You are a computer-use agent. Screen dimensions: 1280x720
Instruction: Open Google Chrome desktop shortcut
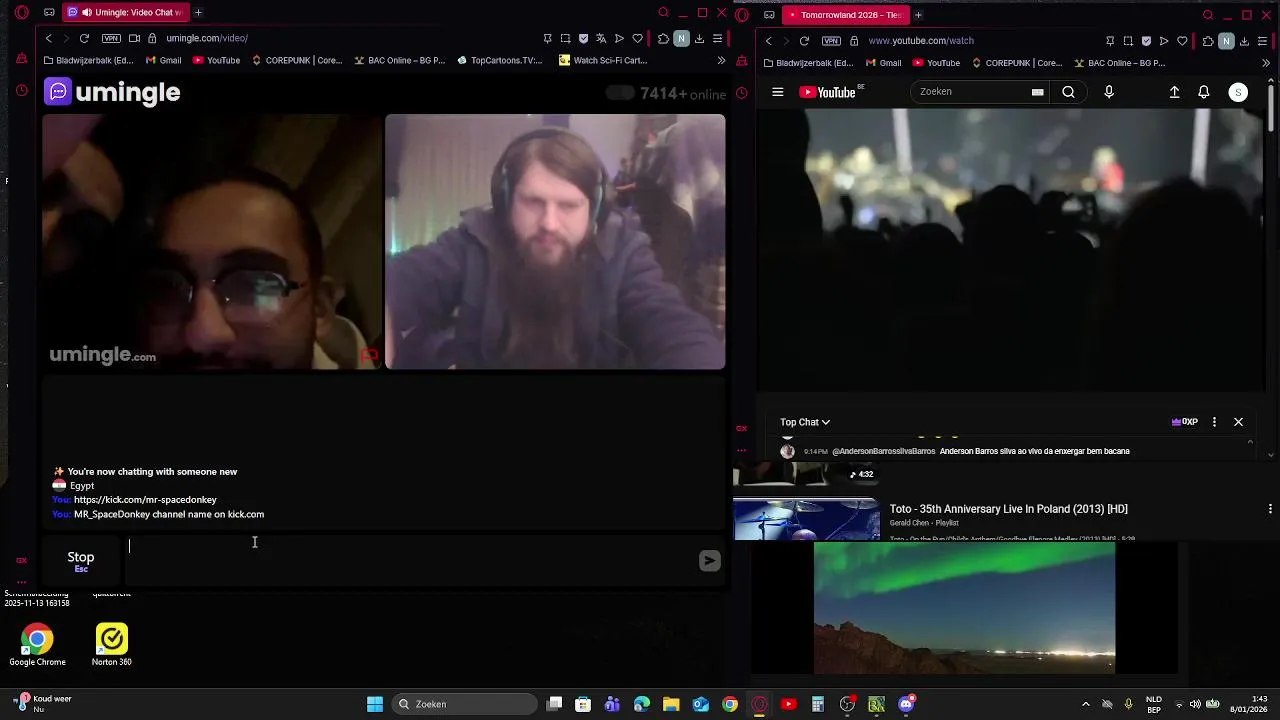click(x=37, y=645)
